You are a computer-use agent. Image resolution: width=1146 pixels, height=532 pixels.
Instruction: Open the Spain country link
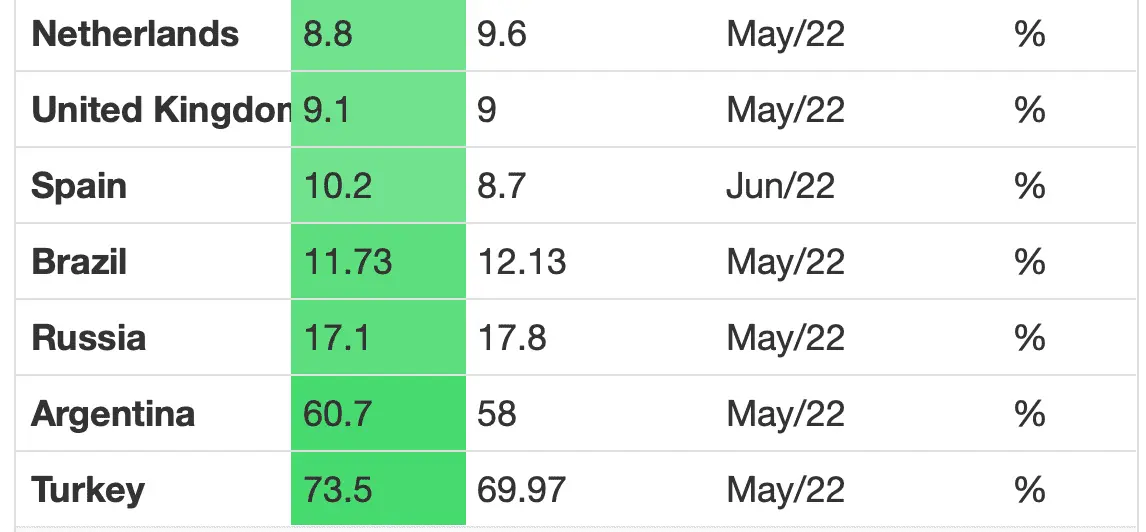coord(79,186)
